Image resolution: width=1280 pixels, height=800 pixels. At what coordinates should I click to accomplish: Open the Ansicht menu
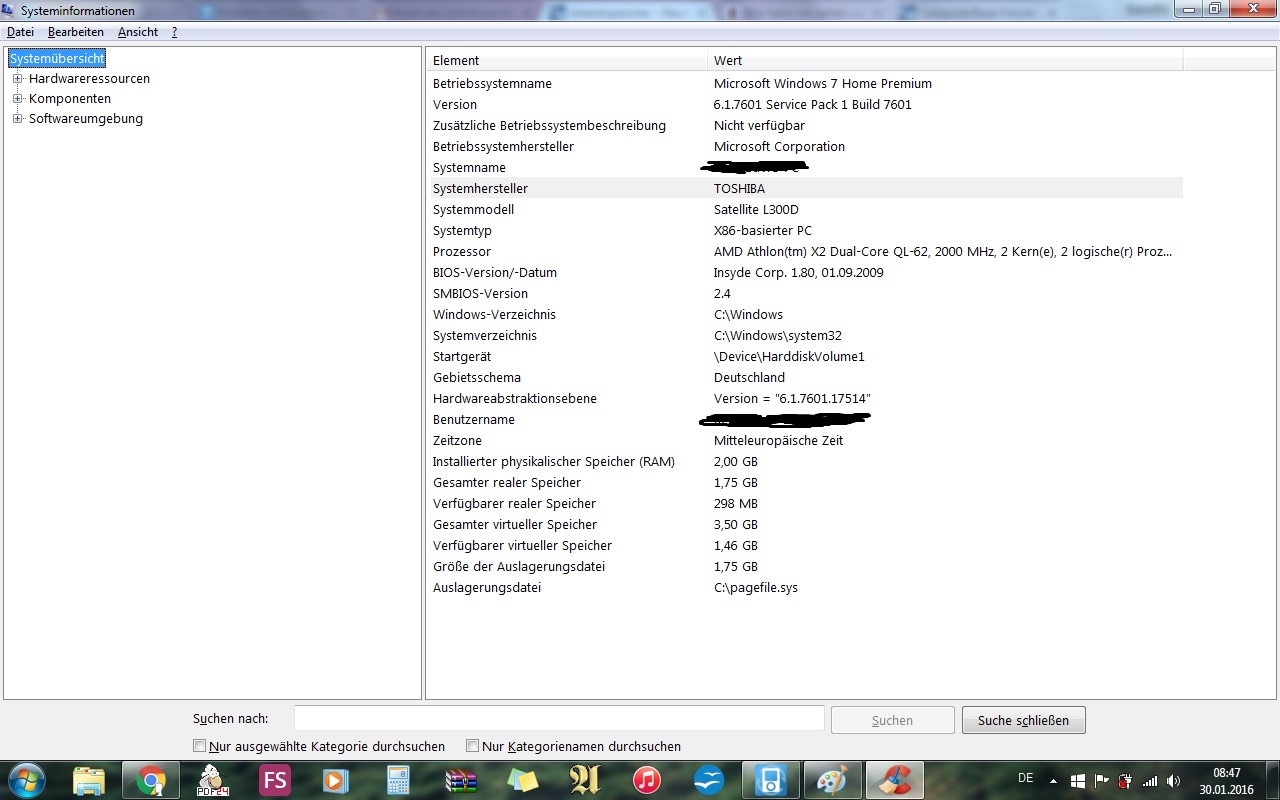138,32
